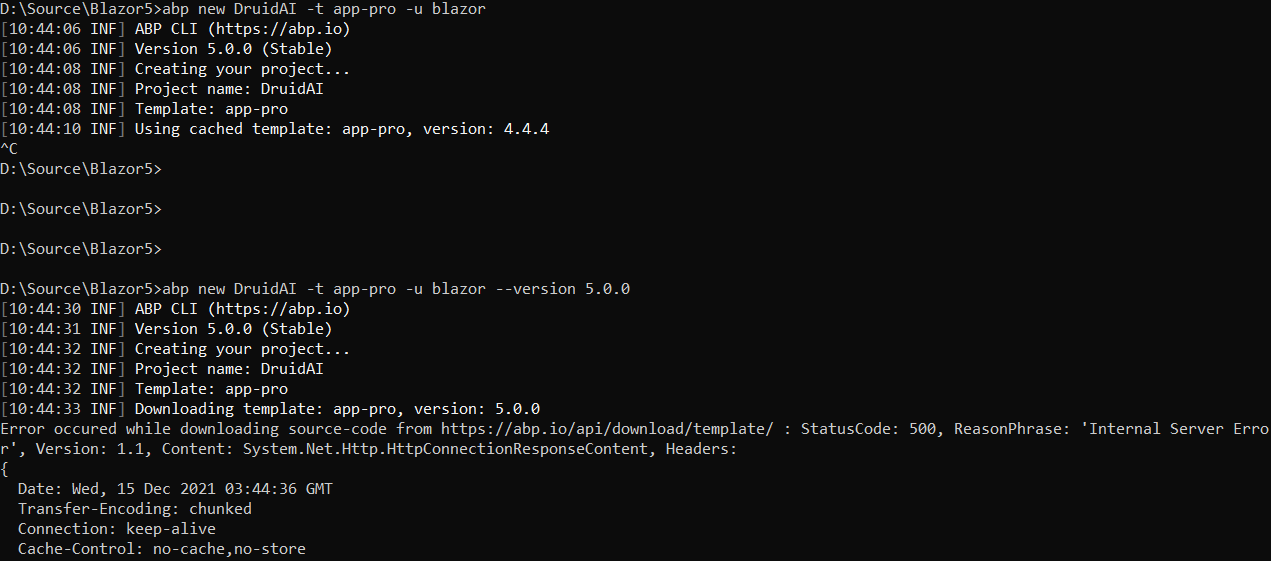Click the ^C interrupt marker
This screenshot has width=1271, height=561.
coord(9,149)
